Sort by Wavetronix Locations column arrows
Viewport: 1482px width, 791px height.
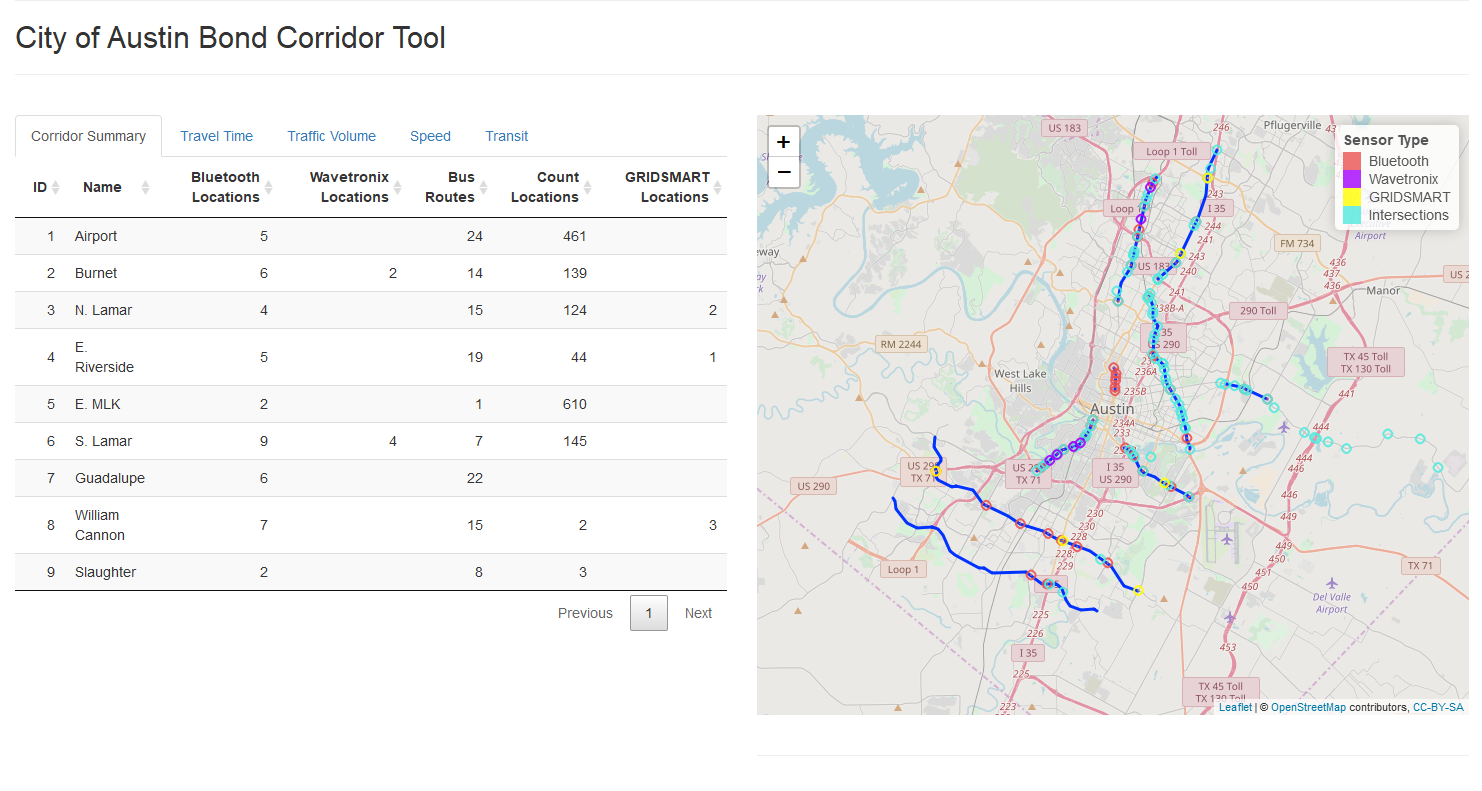coord(397,187)
